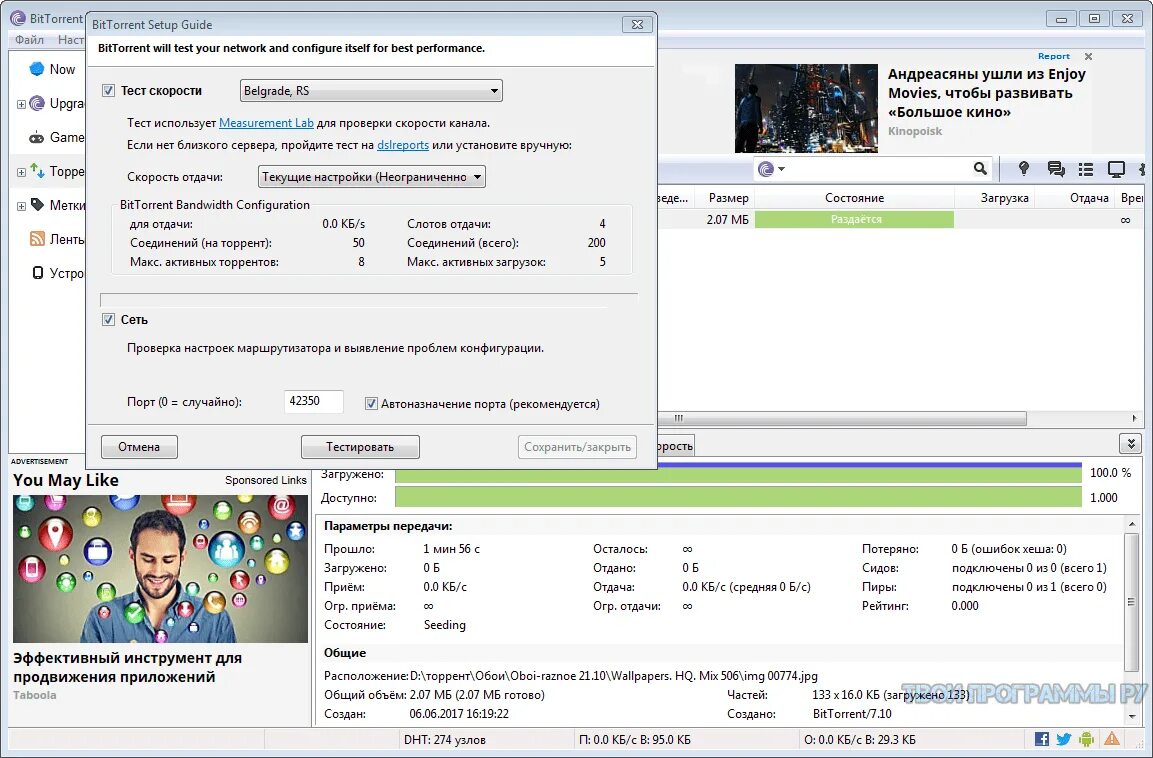Open the dslreports link
This screenshot has width=1153, height=758.
tap(403, 145)
